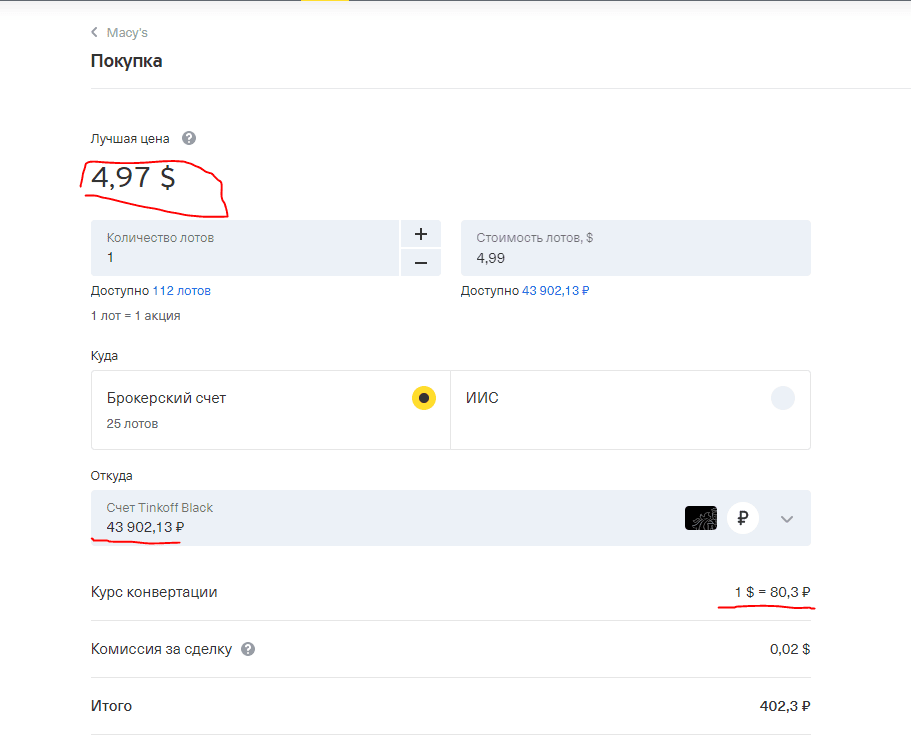Open help icon next to Лучшая цена
The height and width of the screenshot is (747, 911).
pos(189,139)
